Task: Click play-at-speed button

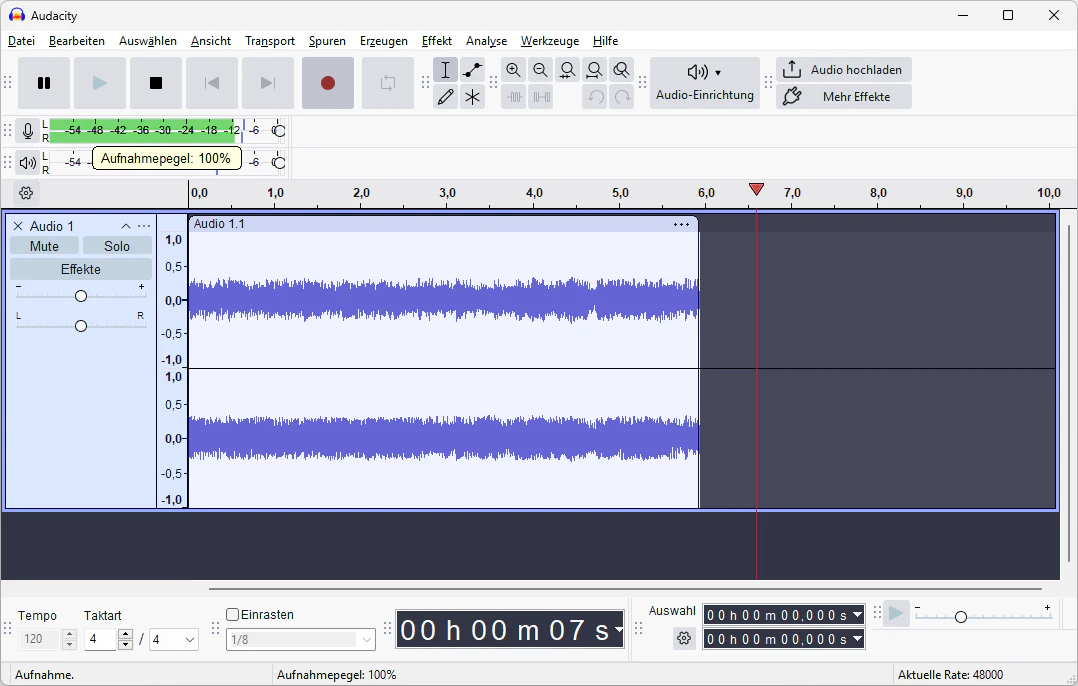Action: (896, 613)
